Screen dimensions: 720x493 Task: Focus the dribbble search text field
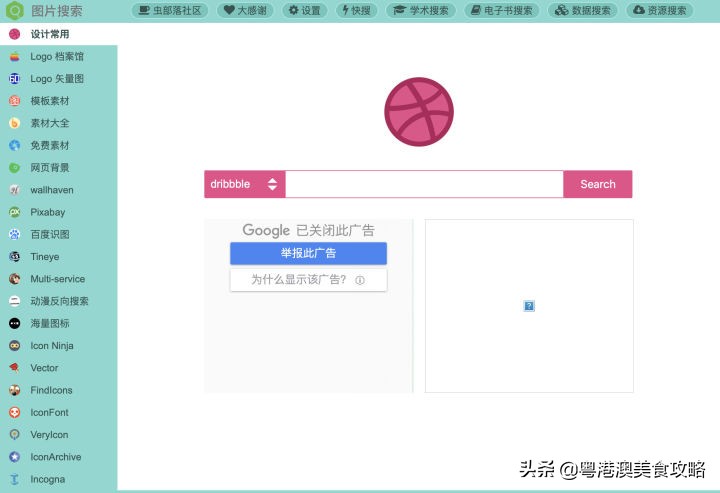tap(424, 184)
